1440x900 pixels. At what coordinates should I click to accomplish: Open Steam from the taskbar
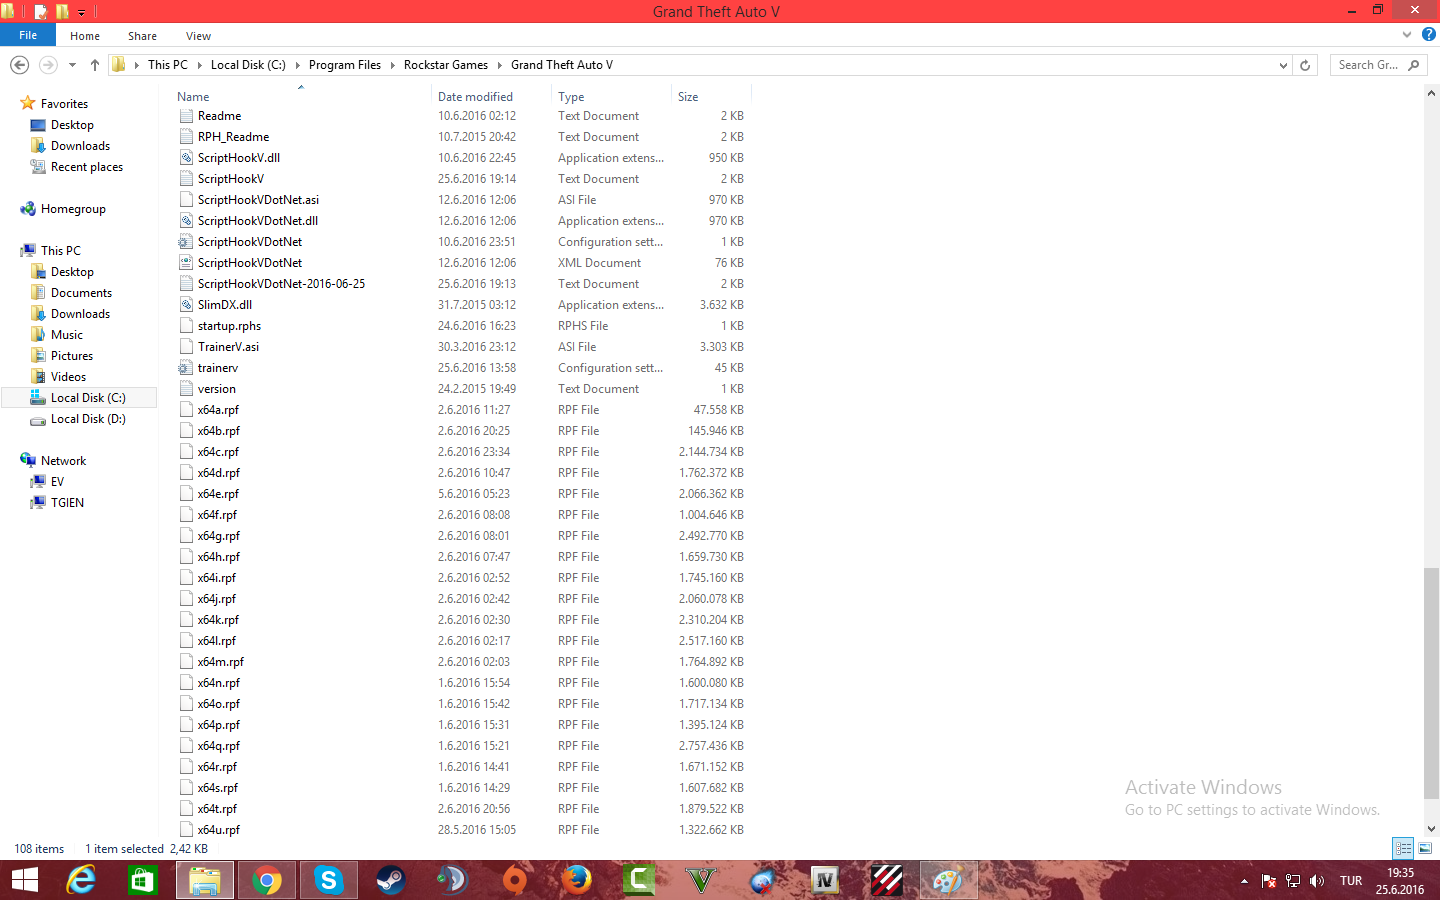[390, 880]
